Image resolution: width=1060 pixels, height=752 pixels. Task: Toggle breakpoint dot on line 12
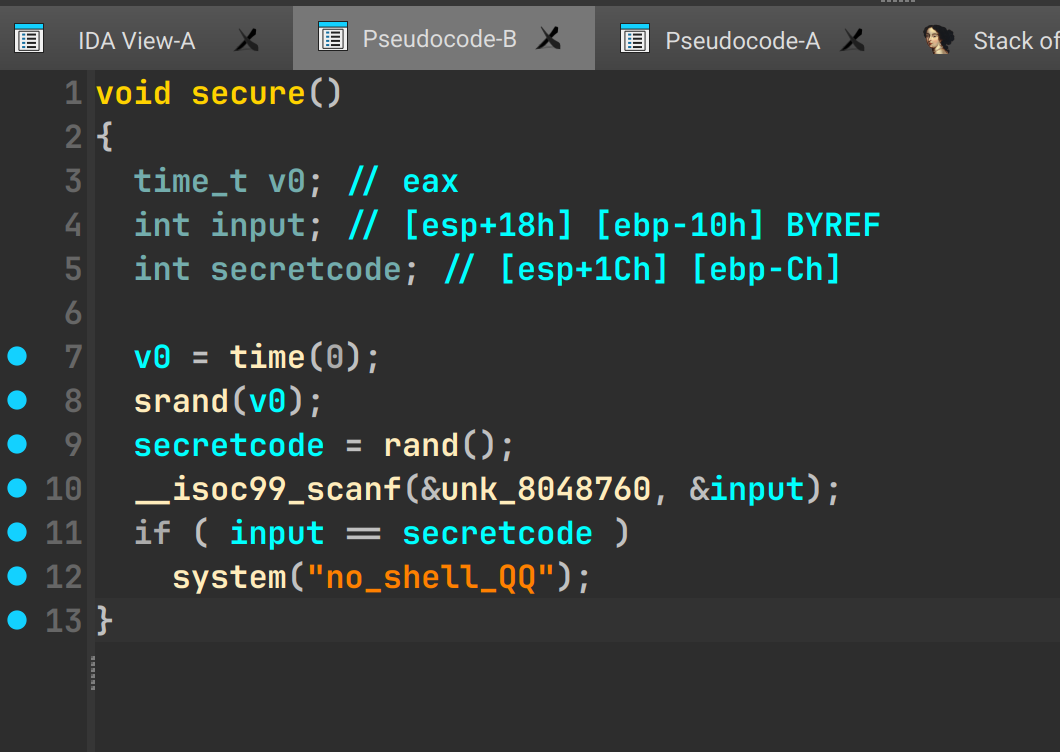17,577
